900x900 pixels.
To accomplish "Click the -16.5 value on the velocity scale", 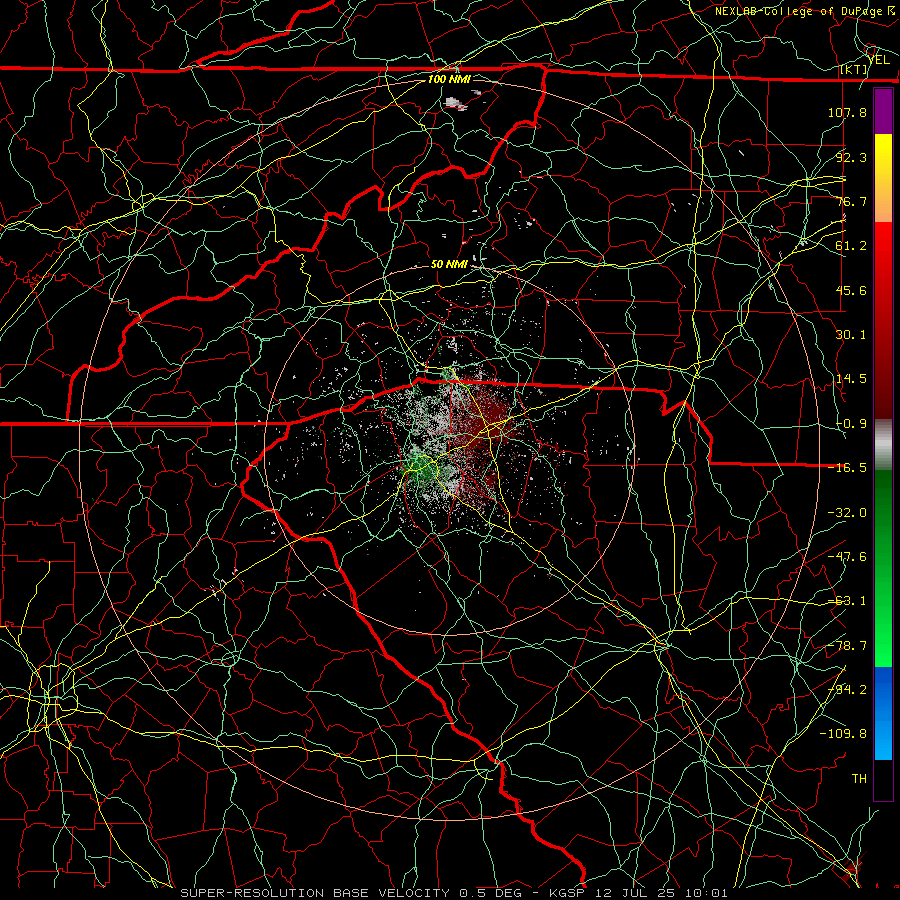I will tap(847, 468).
